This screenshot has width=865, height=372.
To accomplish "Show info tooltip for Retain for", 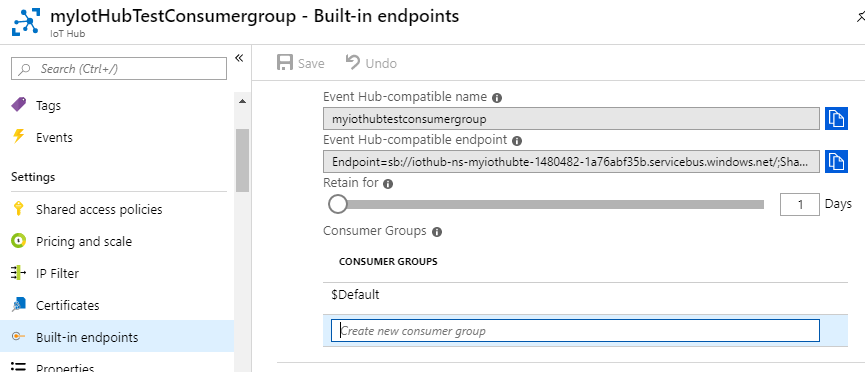I will 388,184.
